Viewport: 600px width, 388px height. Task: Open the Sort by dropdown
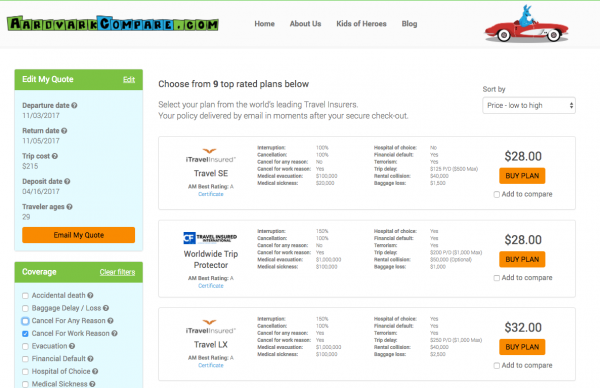point(529,106)
